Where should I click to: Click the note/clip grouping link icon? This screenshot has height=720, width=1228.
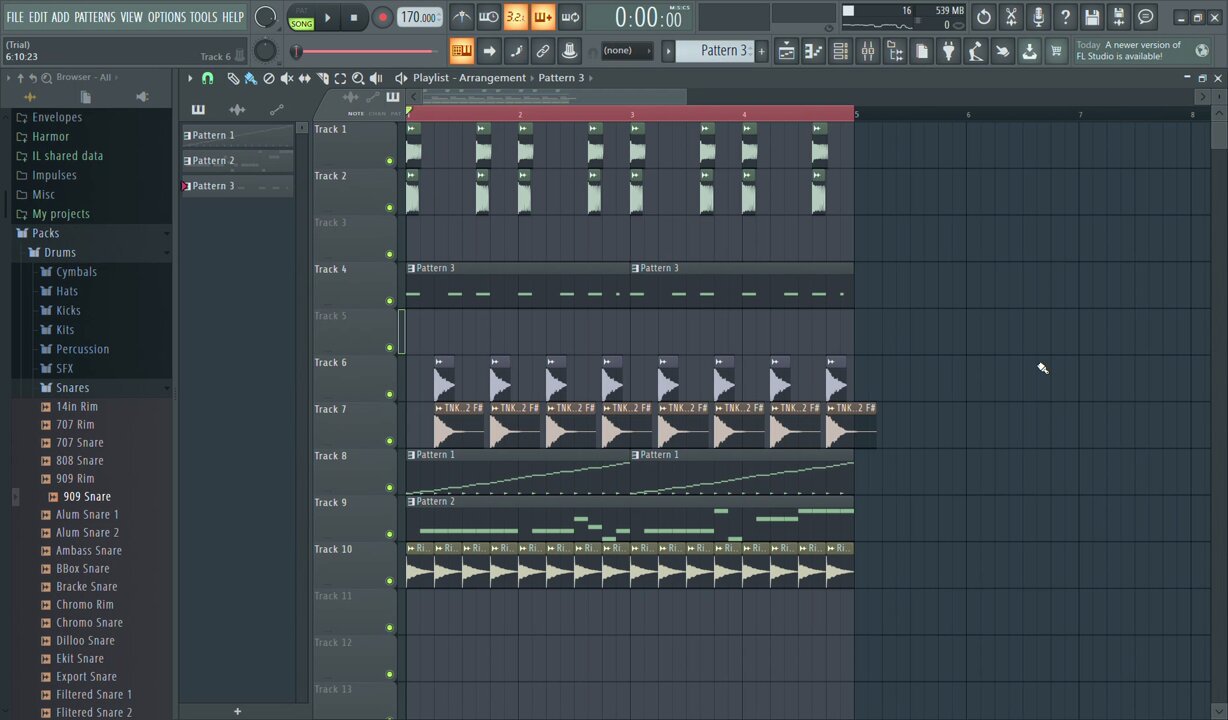click(543, 50)
